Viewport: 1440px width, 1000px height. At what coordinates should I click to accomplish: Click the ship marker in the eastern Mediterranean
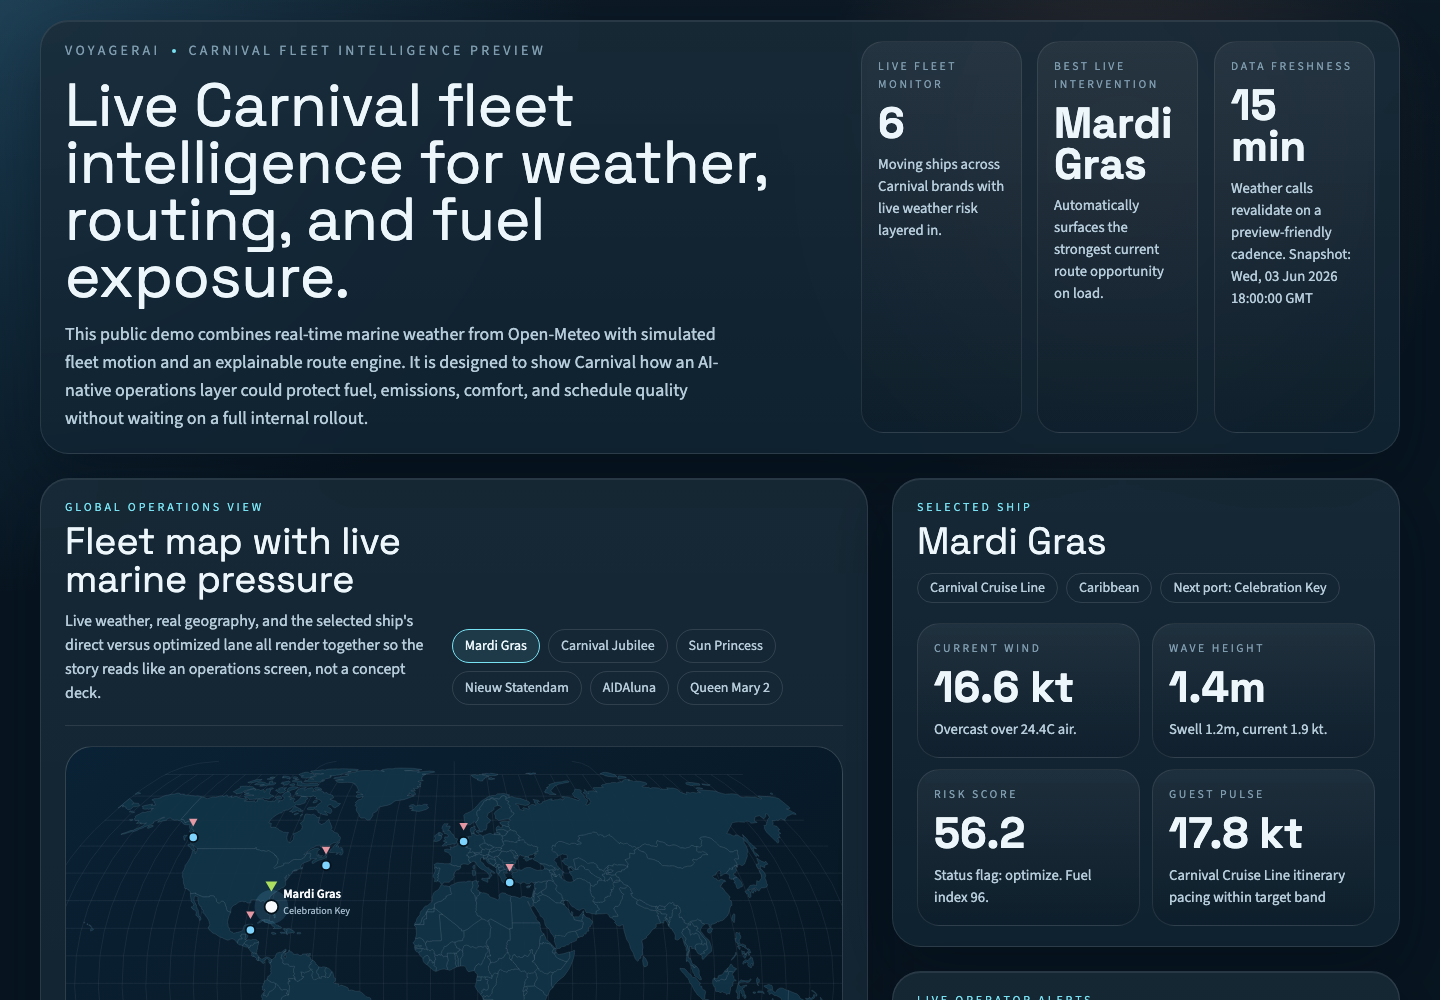509,882
